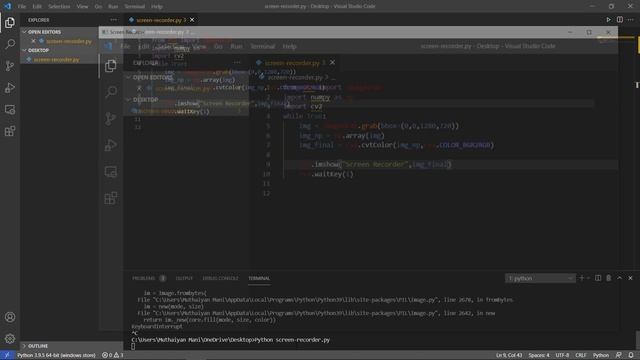Image resolution: width=640 pixels, height=360 pixels.
Task: Switch to the Debug Console tab
Action: tap(220, 278)
